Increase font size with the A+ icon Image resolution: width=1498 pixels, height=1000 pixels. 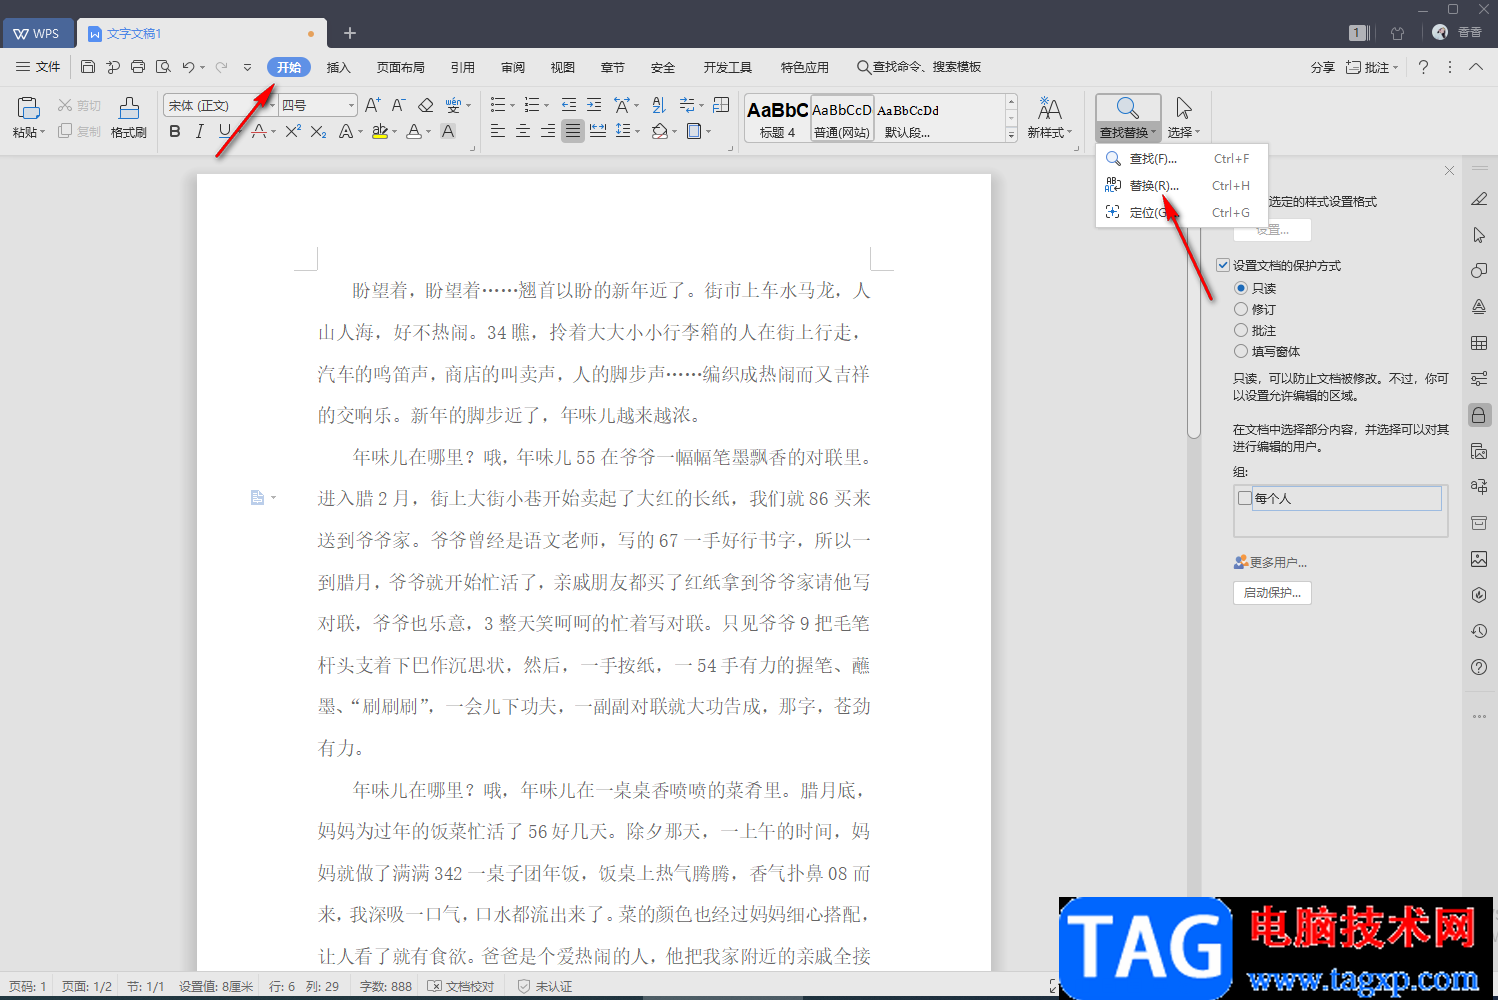[373, 105]
